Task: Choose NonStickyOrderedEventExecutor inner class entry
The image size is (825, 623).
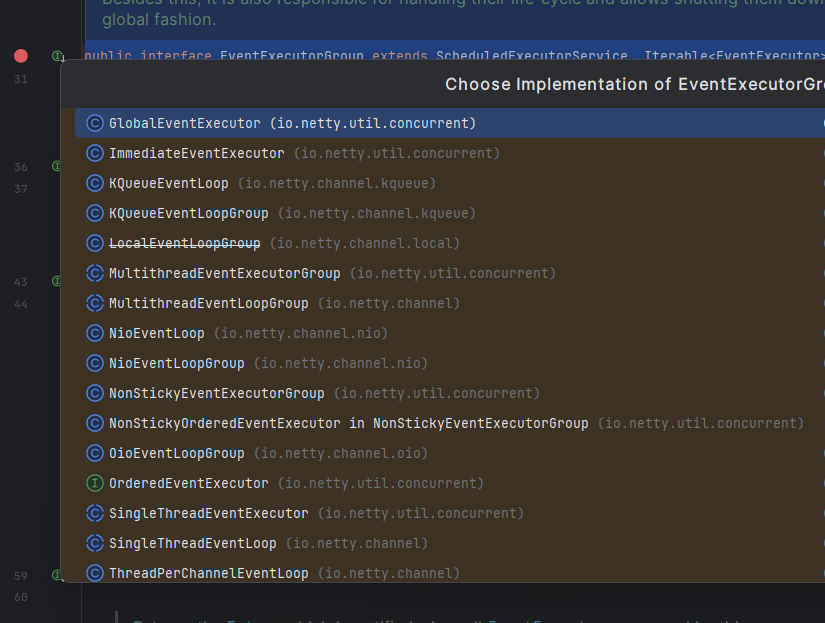Action: pos(450,423)
